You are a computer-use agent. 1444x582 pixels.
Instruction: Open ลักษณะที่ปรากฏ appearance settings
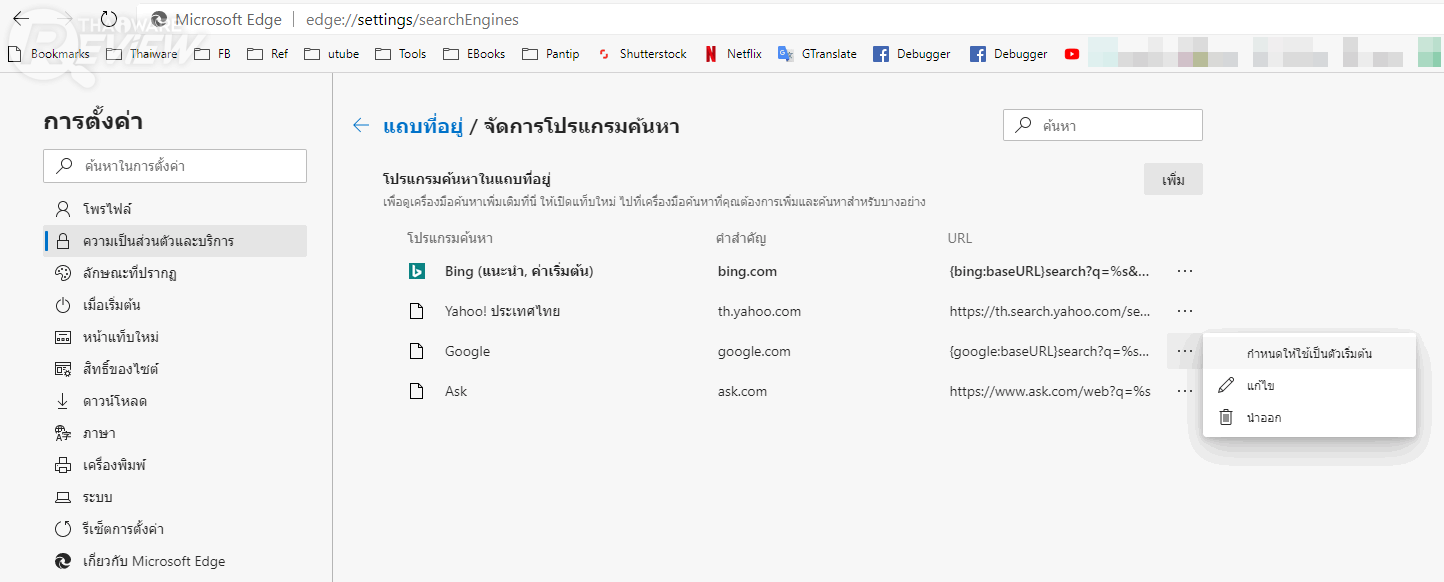tap(129, 273)
